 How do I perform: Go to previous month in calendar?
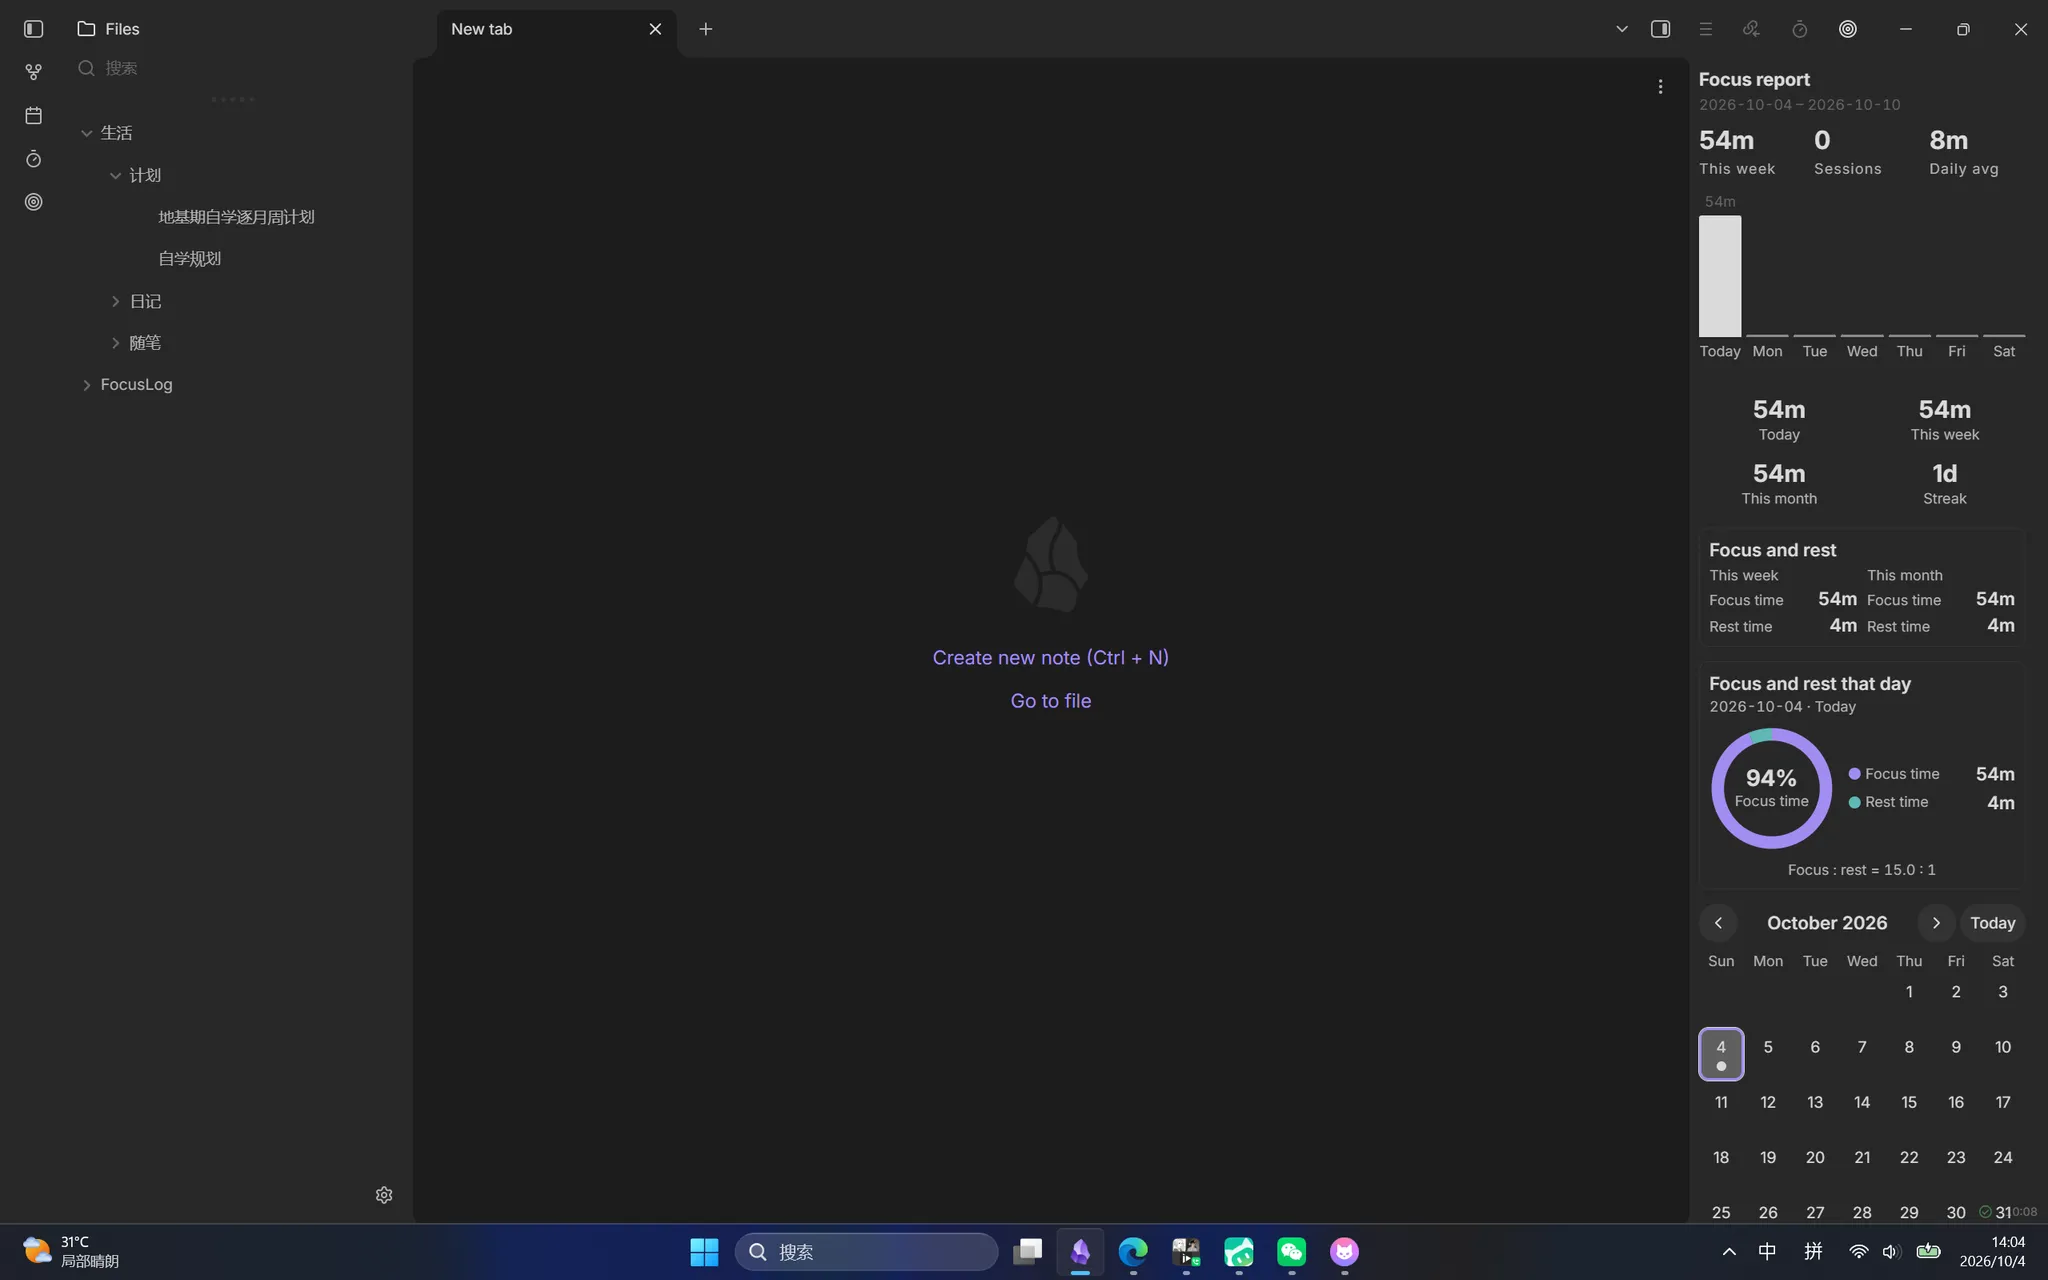pos(1718,923)
